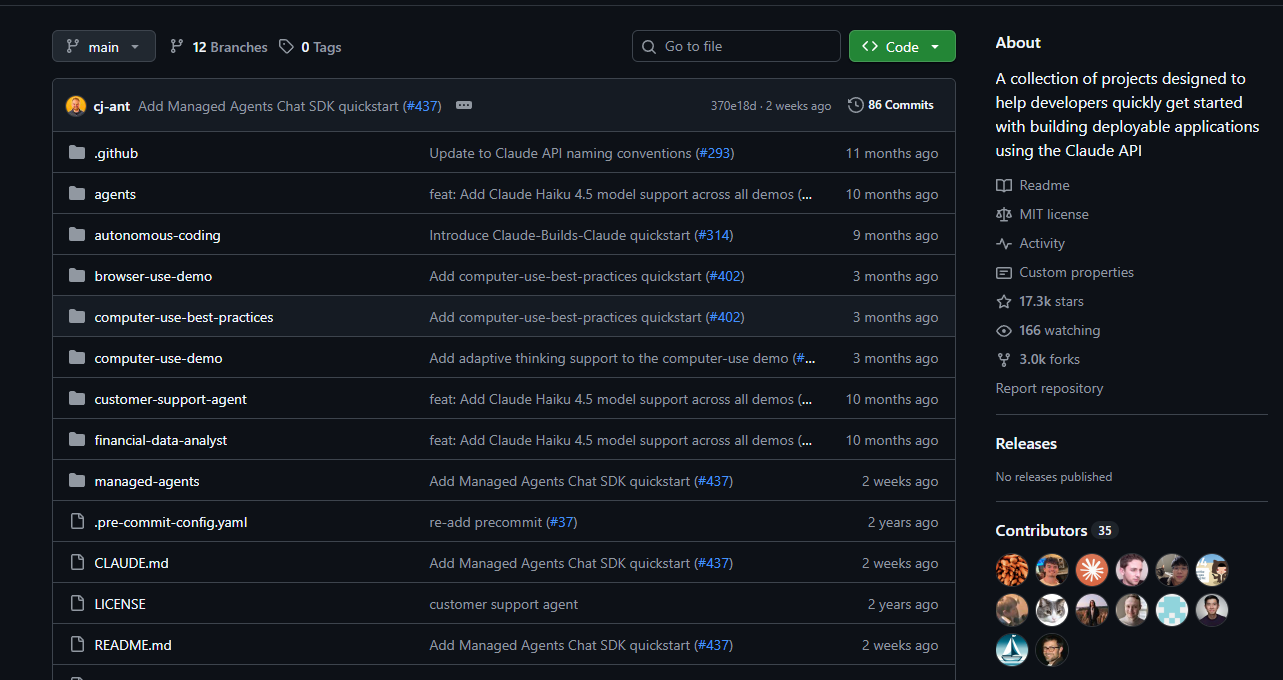Open 'customer support agent' commit message
1283x680 pixels.
point(503,604)
